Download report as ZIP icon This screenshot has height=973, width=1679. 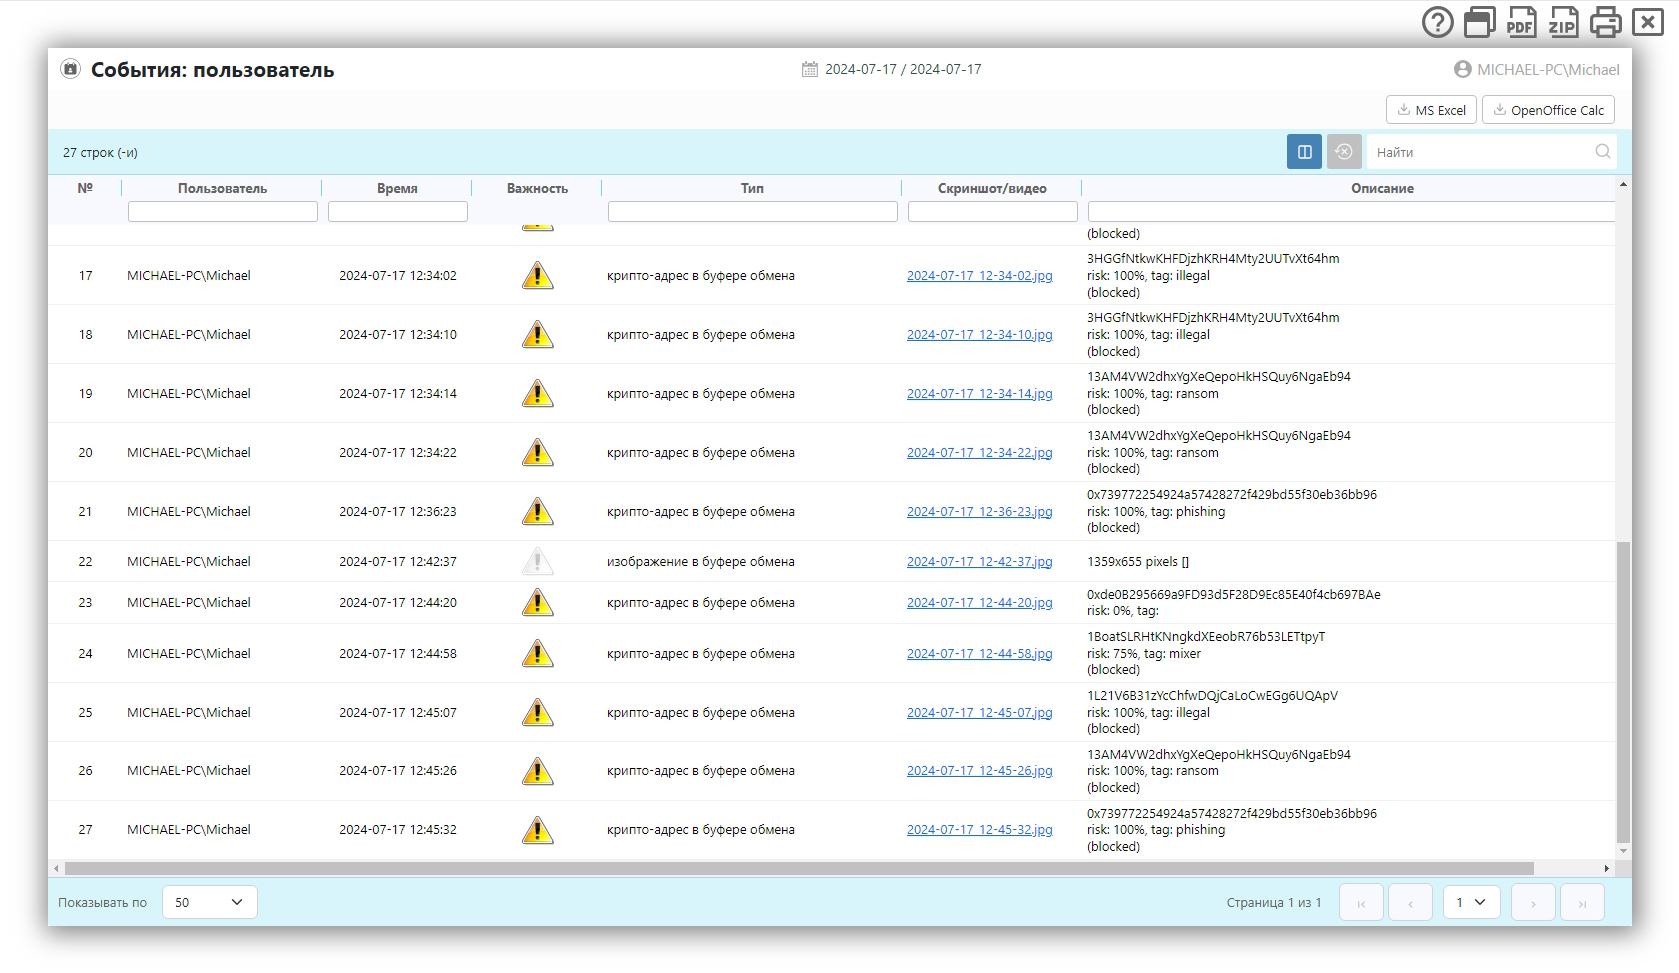tap(1563, 22)
